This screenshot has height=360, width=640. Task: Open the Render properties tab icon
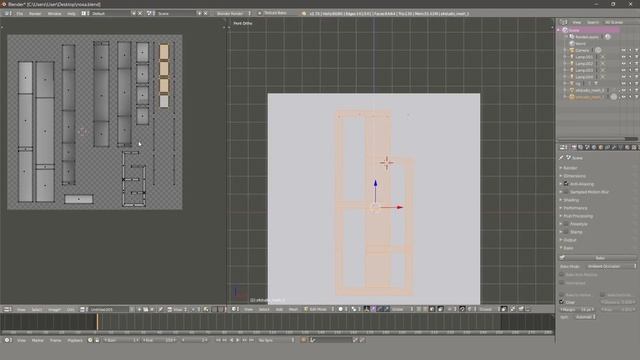pyautogui.click(x=574, y=147)
